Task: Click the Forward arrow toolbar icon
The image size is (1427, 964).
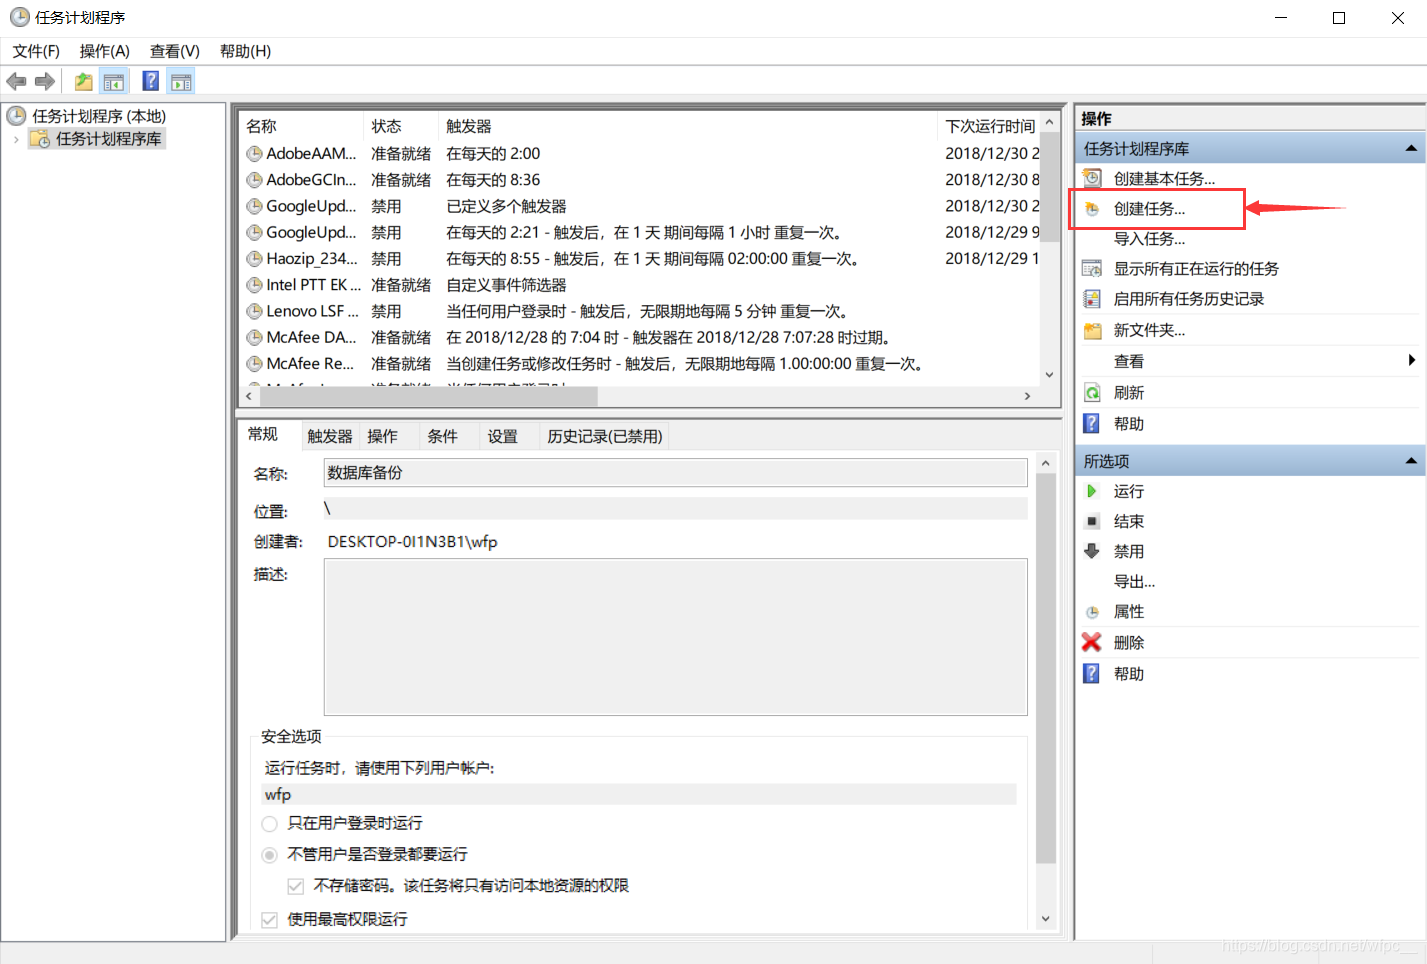Action: pos(45,81)
